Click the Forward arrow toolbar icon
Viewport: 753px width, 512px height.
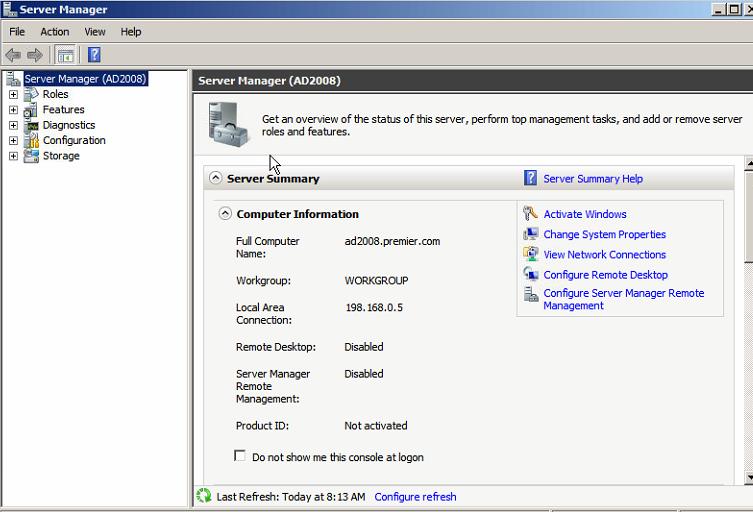(x=35, y=55)
